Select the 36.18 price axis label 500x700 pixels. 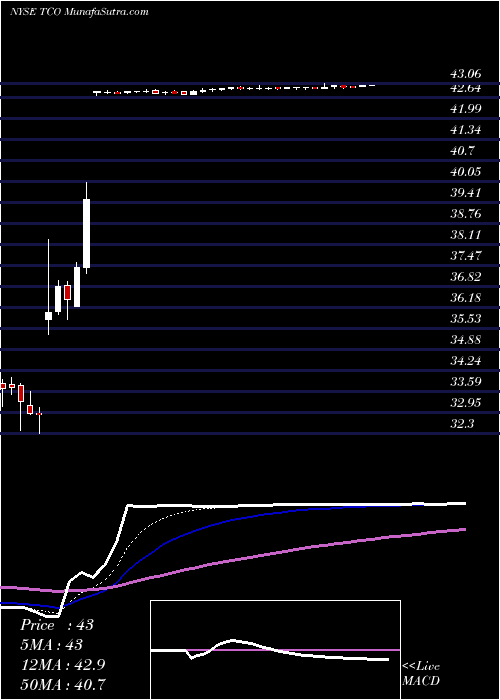pos(466,298)
